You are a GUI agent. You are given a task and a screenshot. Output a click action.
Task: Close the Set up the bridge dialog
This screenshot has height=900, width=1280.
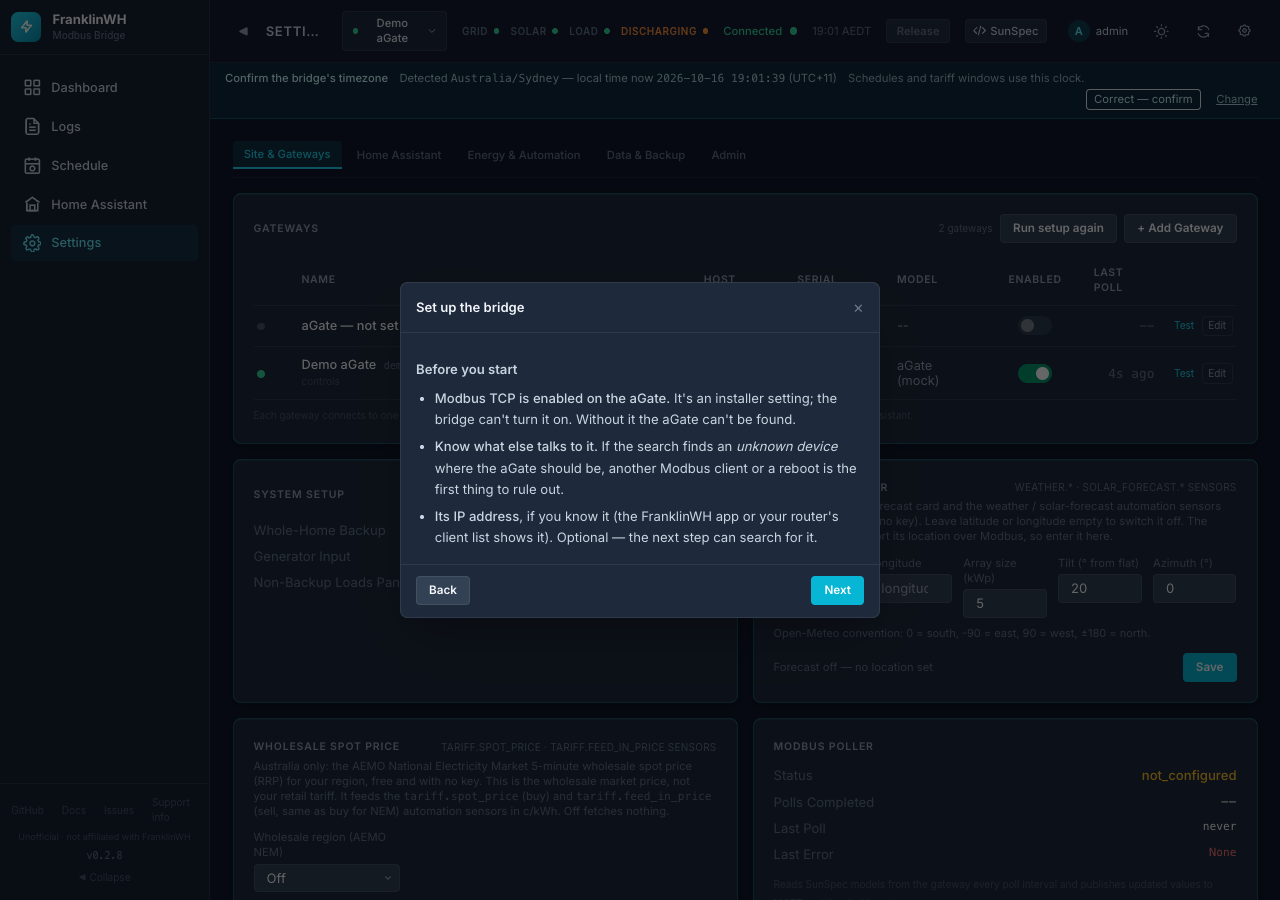pyautogui.click(x=858, y=308)
